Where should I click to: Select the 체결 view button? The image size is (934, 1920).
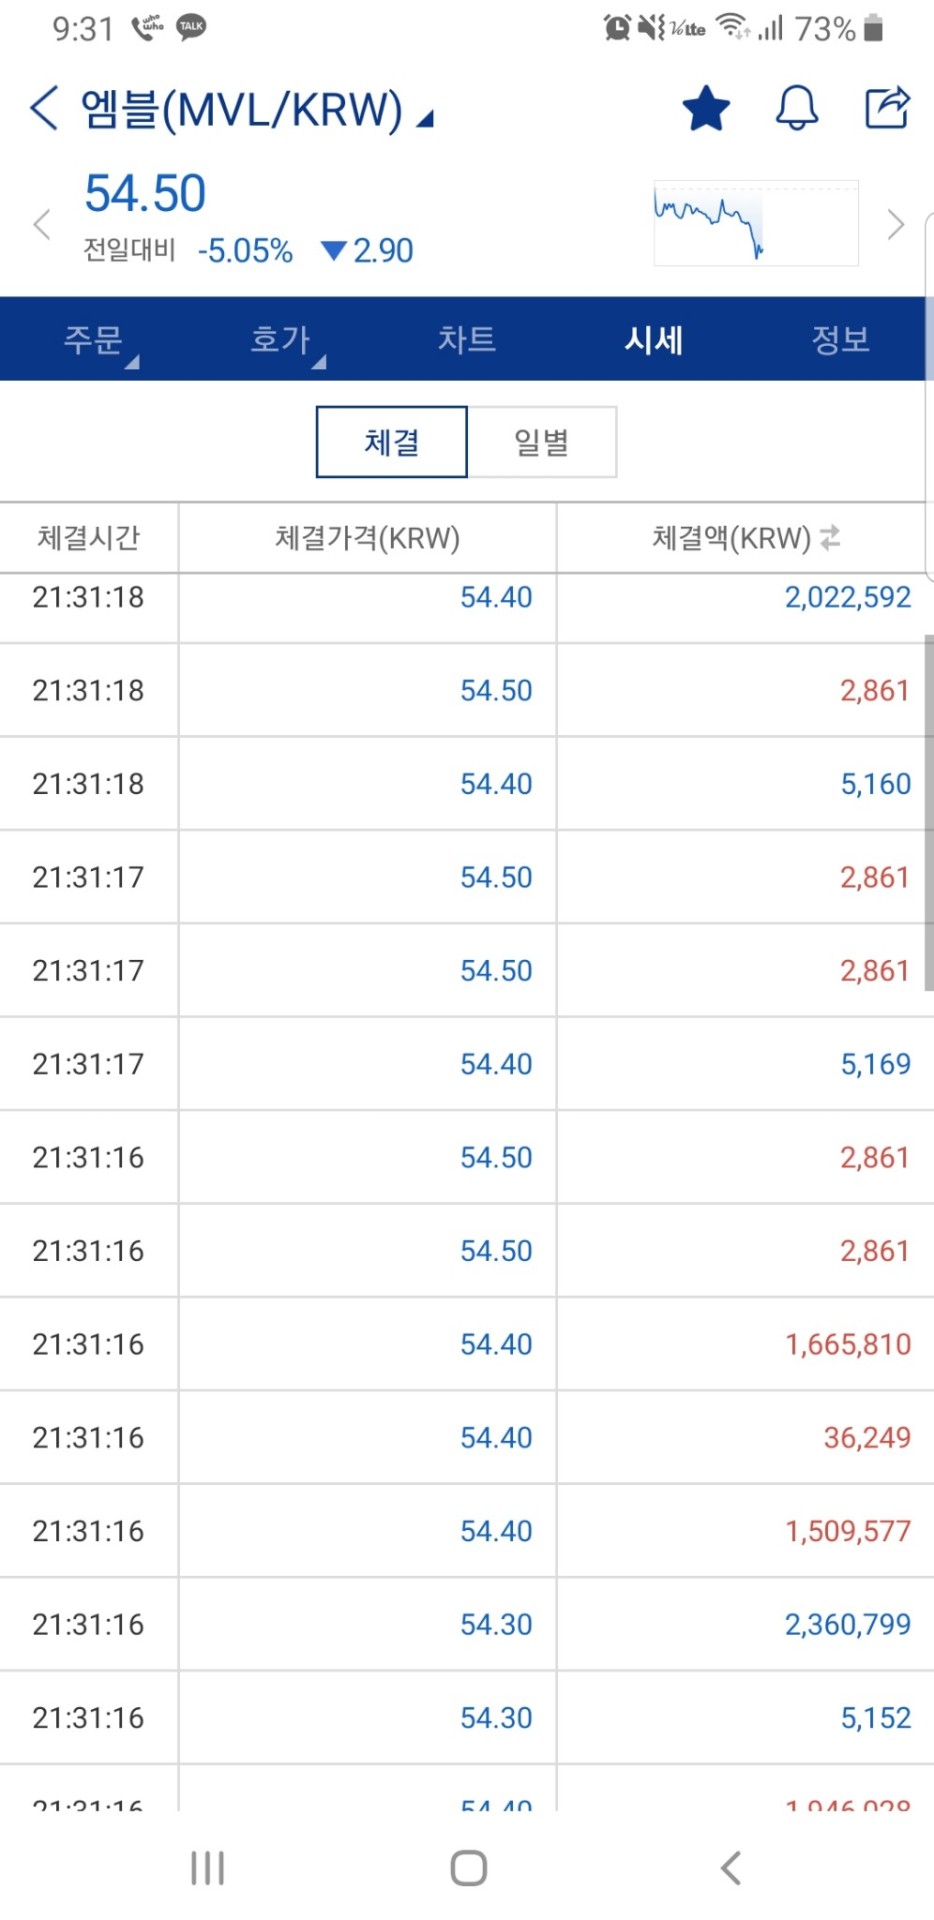click(391, 442)
